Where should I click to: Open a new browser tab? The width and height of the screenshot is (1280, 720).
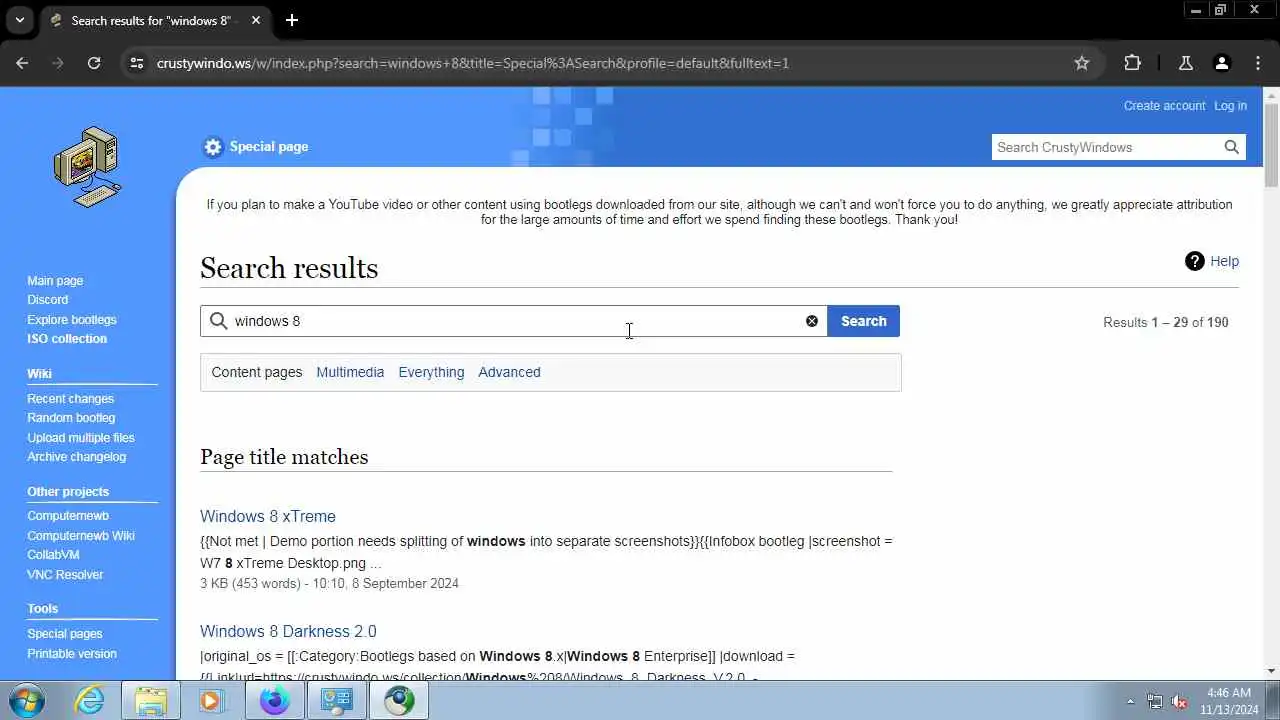pos(291,20)
